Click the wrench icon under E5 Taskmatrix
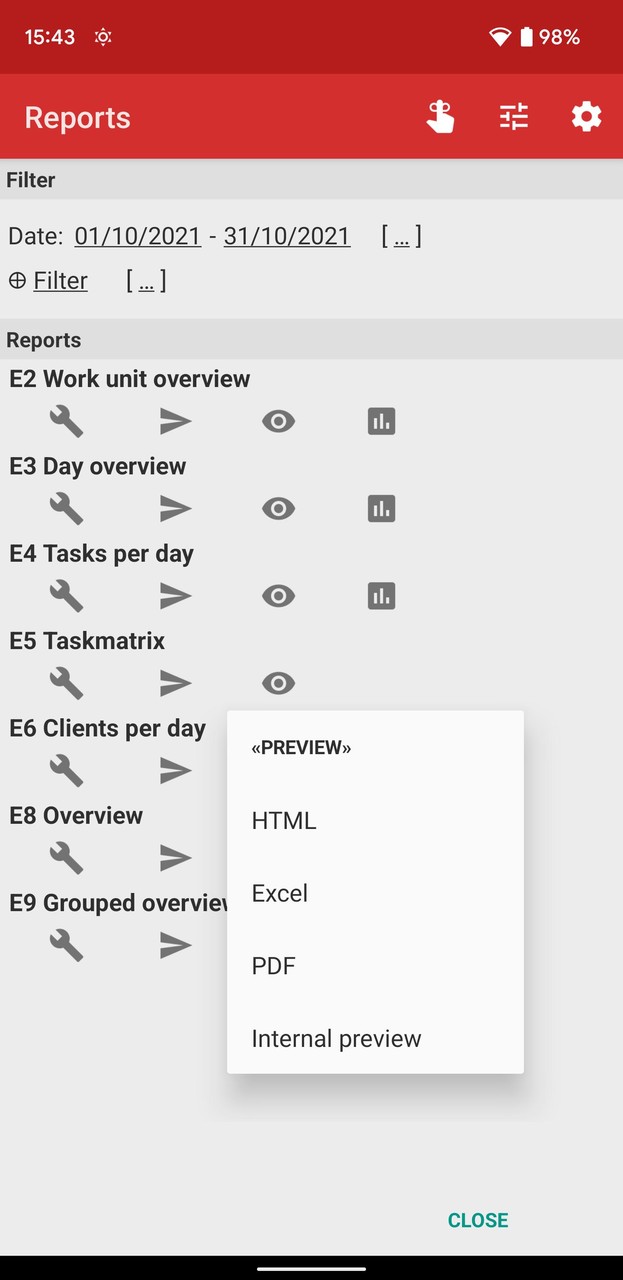The width and height of the screenshot is (623, 1280). [64, 683]
